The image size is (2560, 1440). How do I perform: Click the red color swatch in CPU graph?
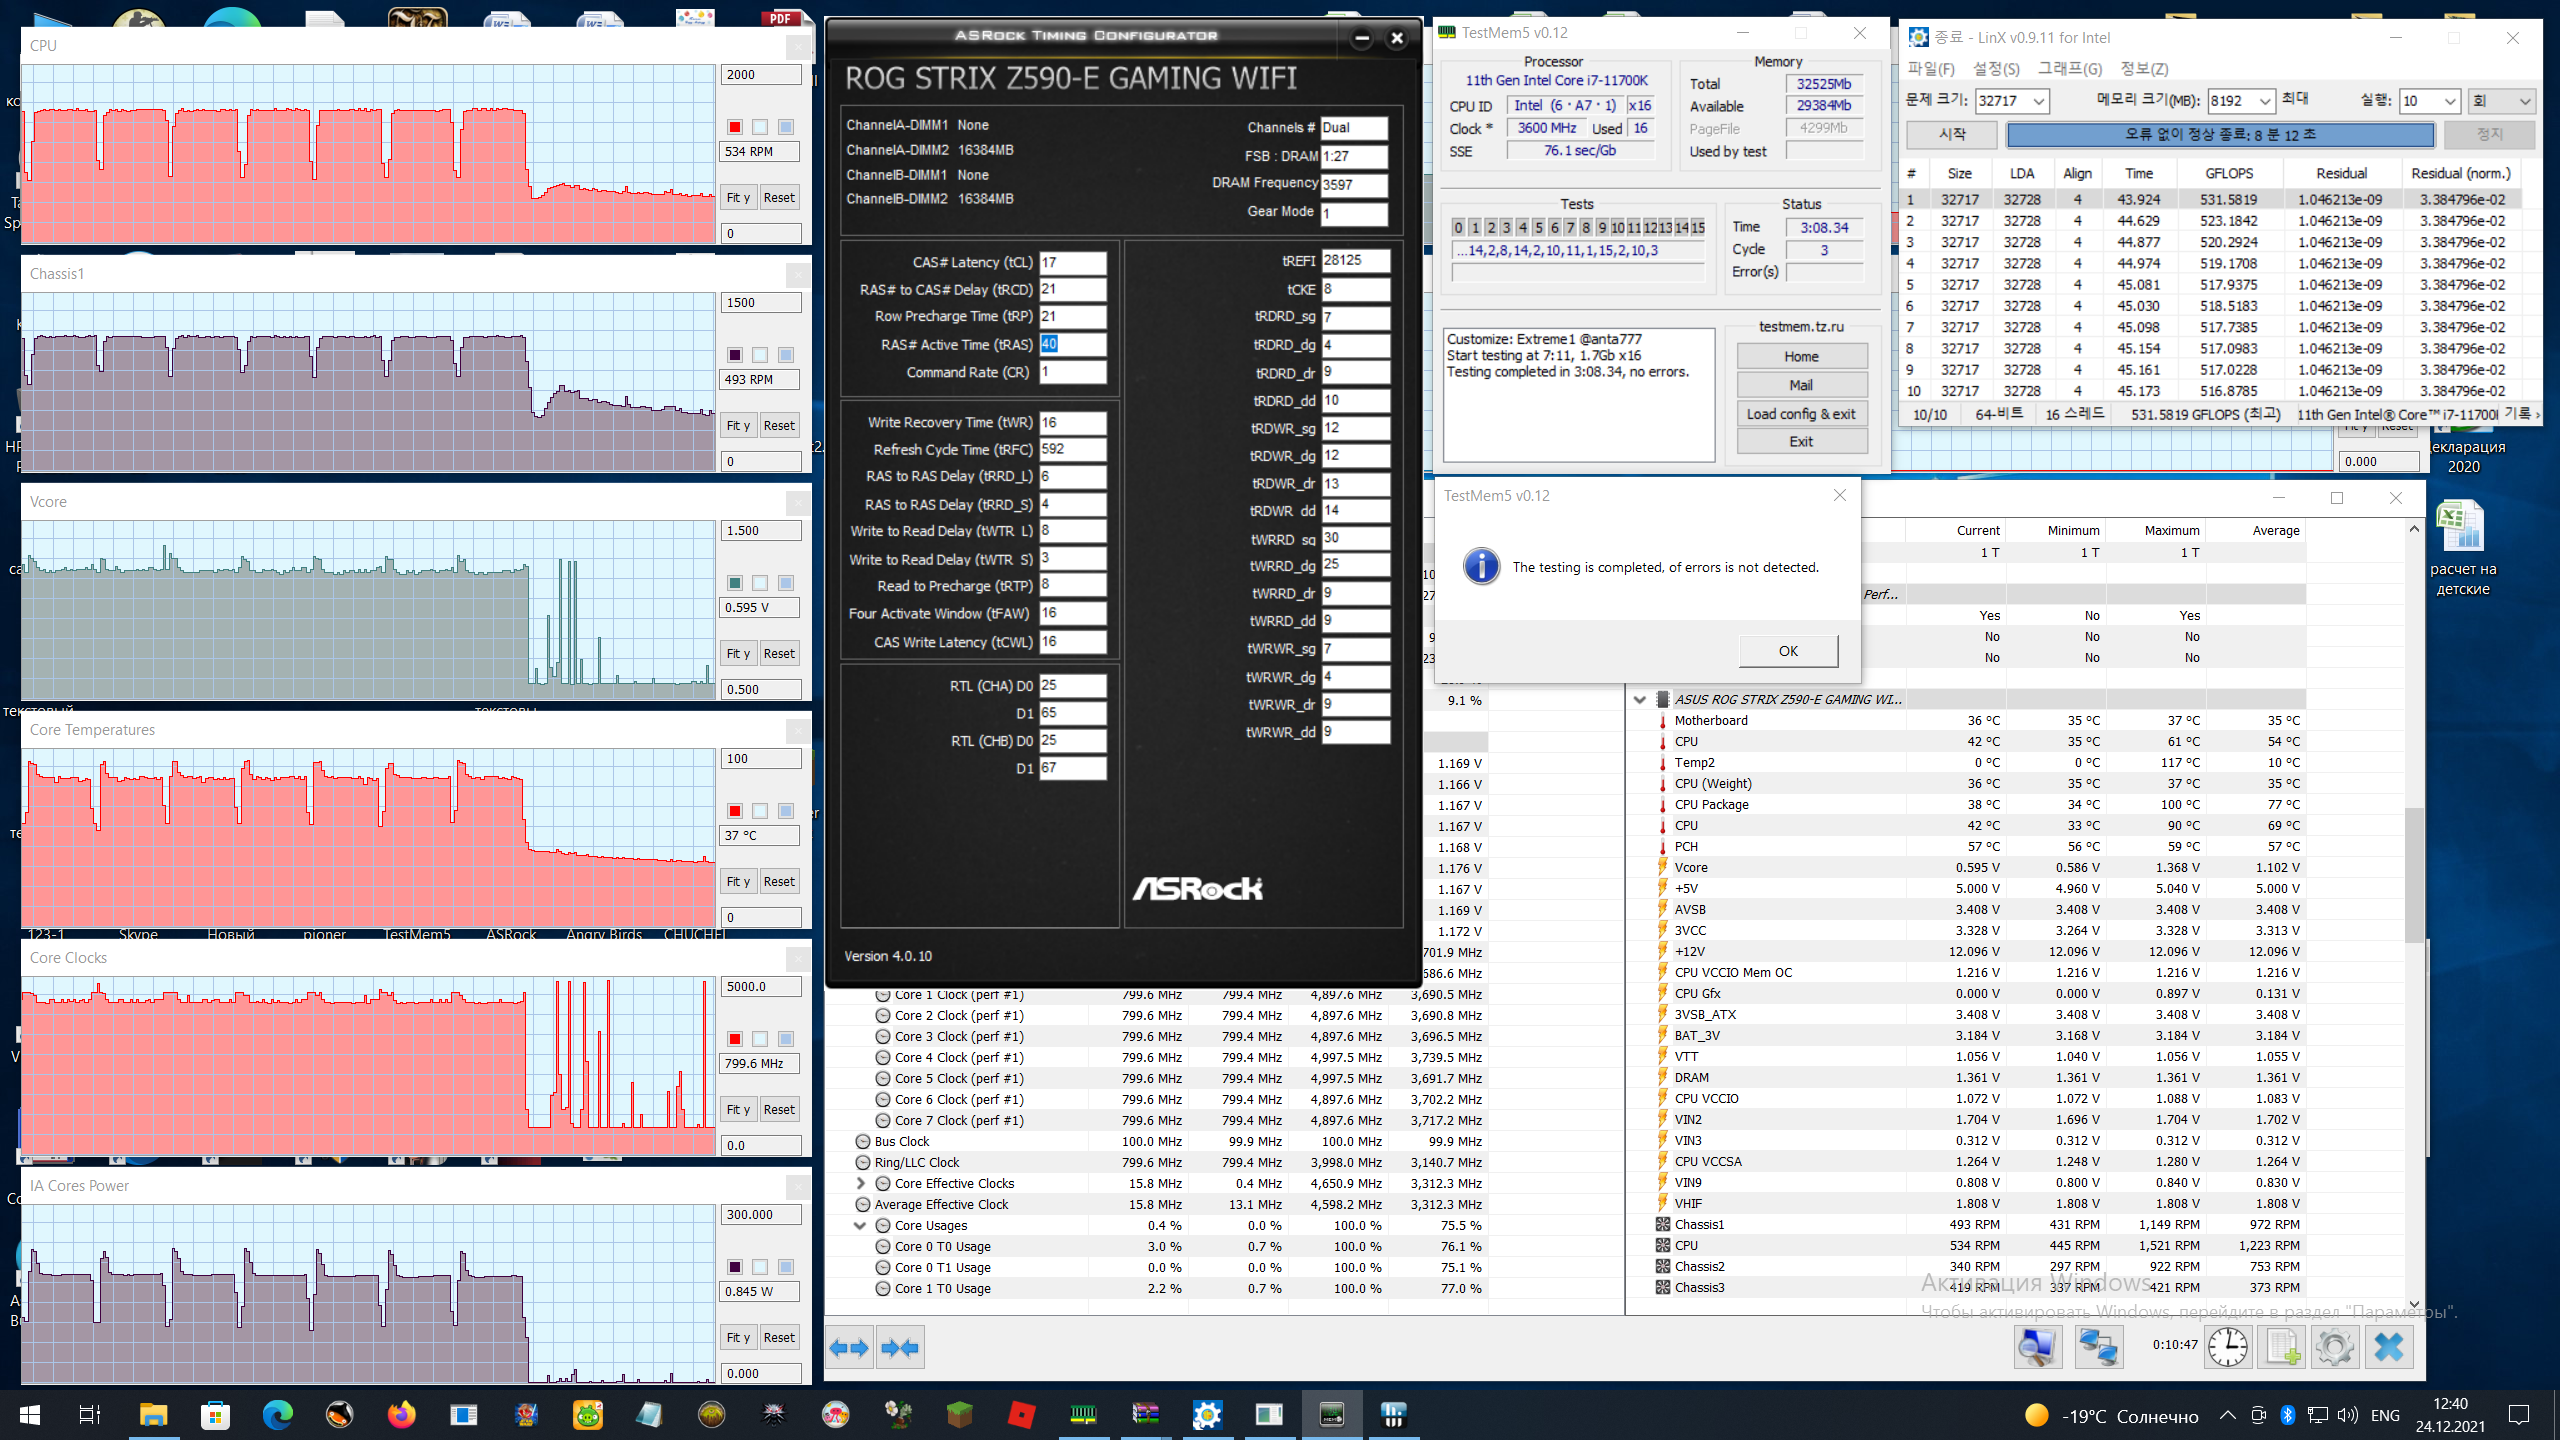[x=735, y=127]
